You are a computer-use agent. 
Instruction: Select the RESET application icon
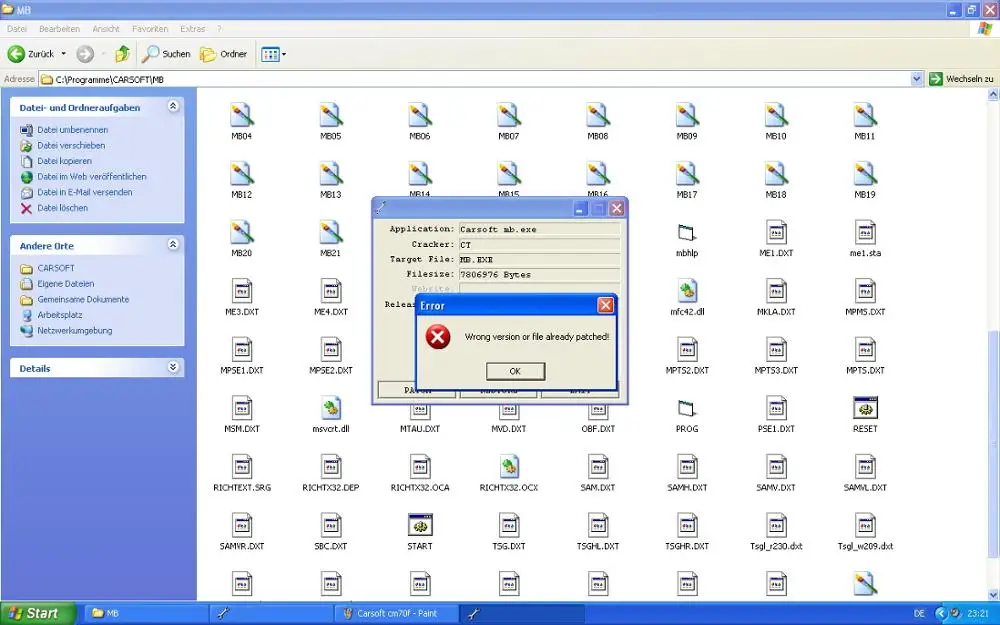[x=865, y=408]
